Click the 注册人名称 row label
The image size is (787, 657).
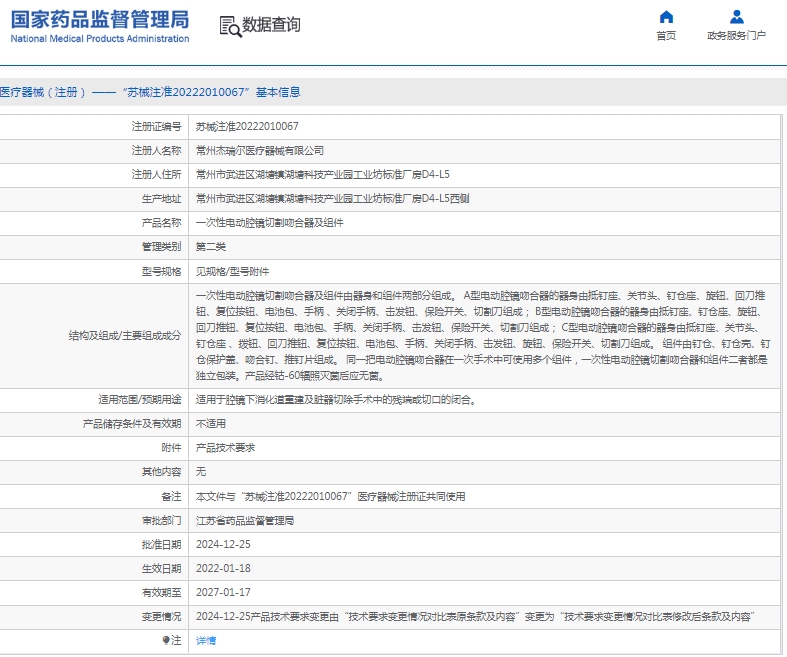pos(156,151)
